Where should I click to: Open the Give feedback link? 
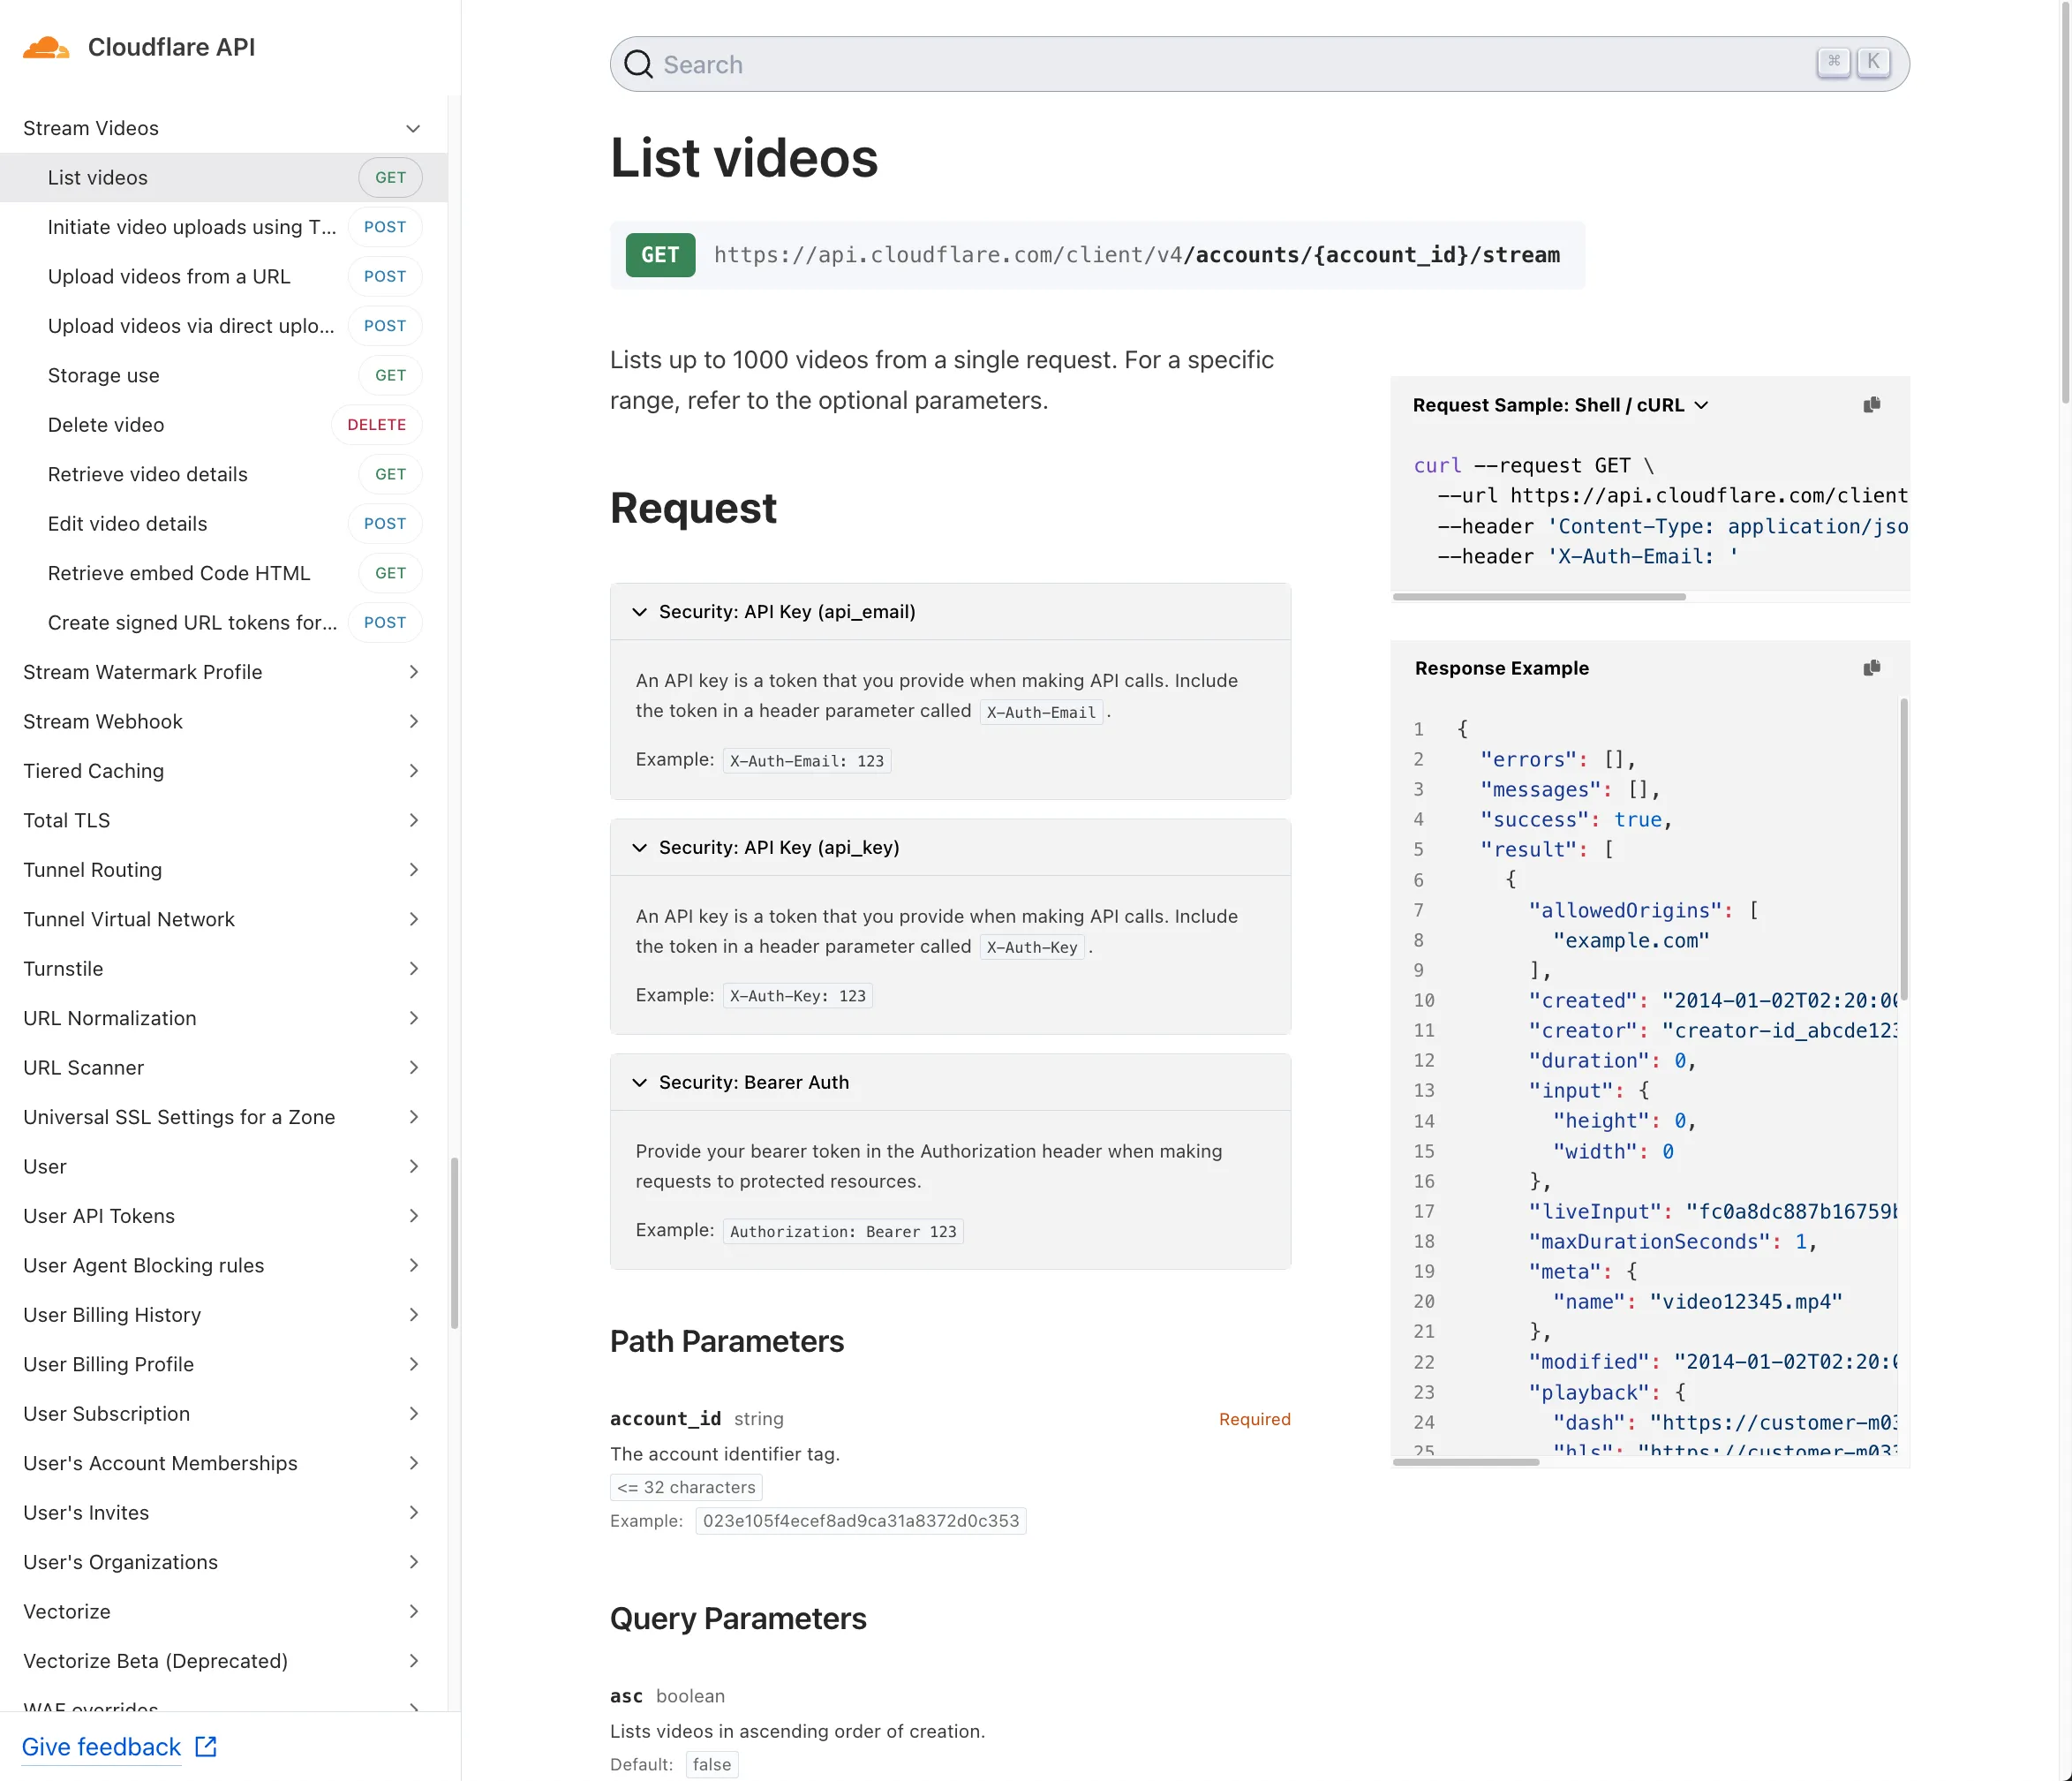(x=101, y=1746)
